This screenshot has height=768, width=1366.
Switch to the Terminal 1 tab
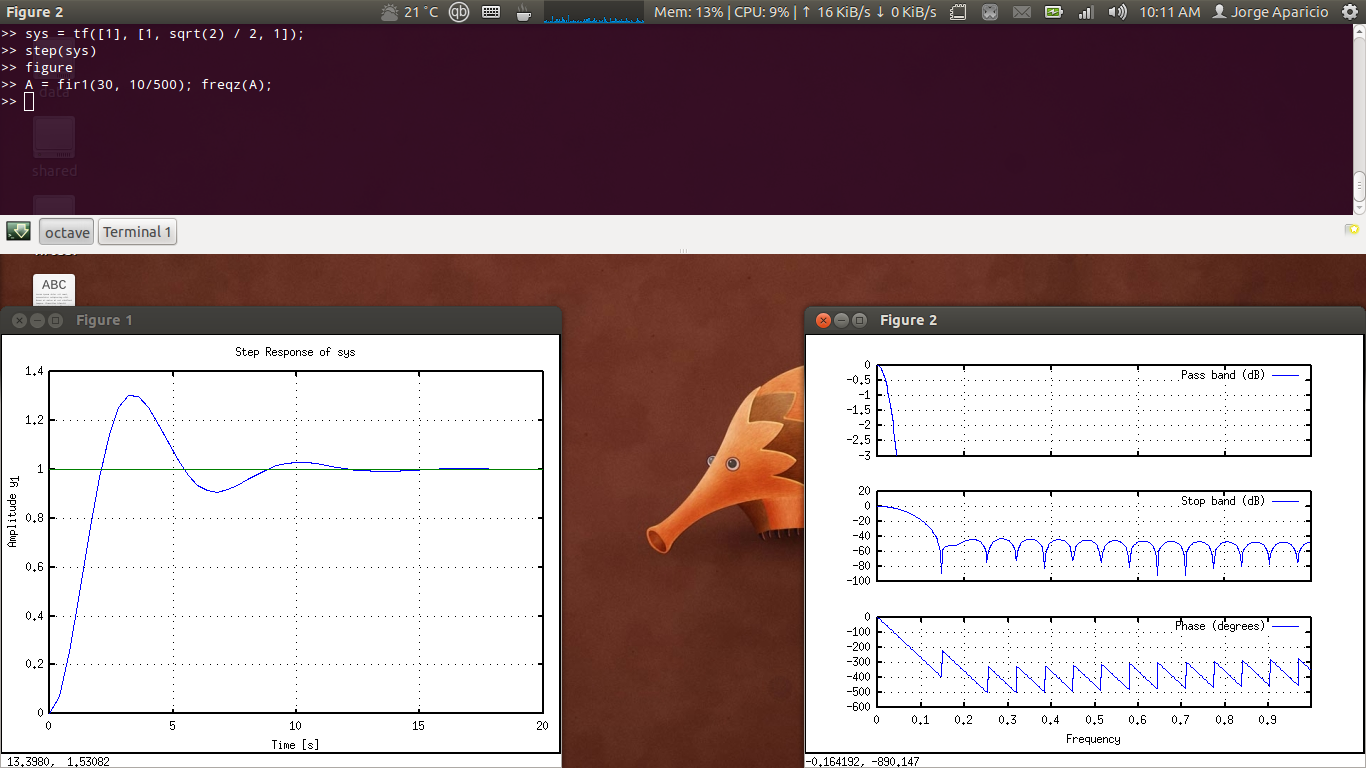(137, 231)
